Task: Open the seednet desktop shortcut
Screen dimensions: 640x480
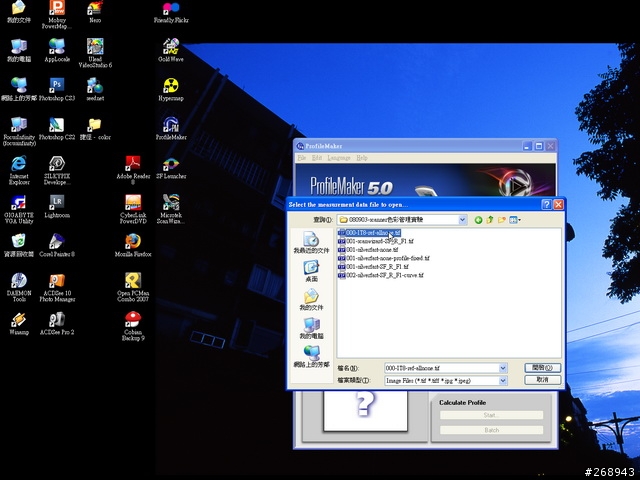Action: (x=95, y=89)
